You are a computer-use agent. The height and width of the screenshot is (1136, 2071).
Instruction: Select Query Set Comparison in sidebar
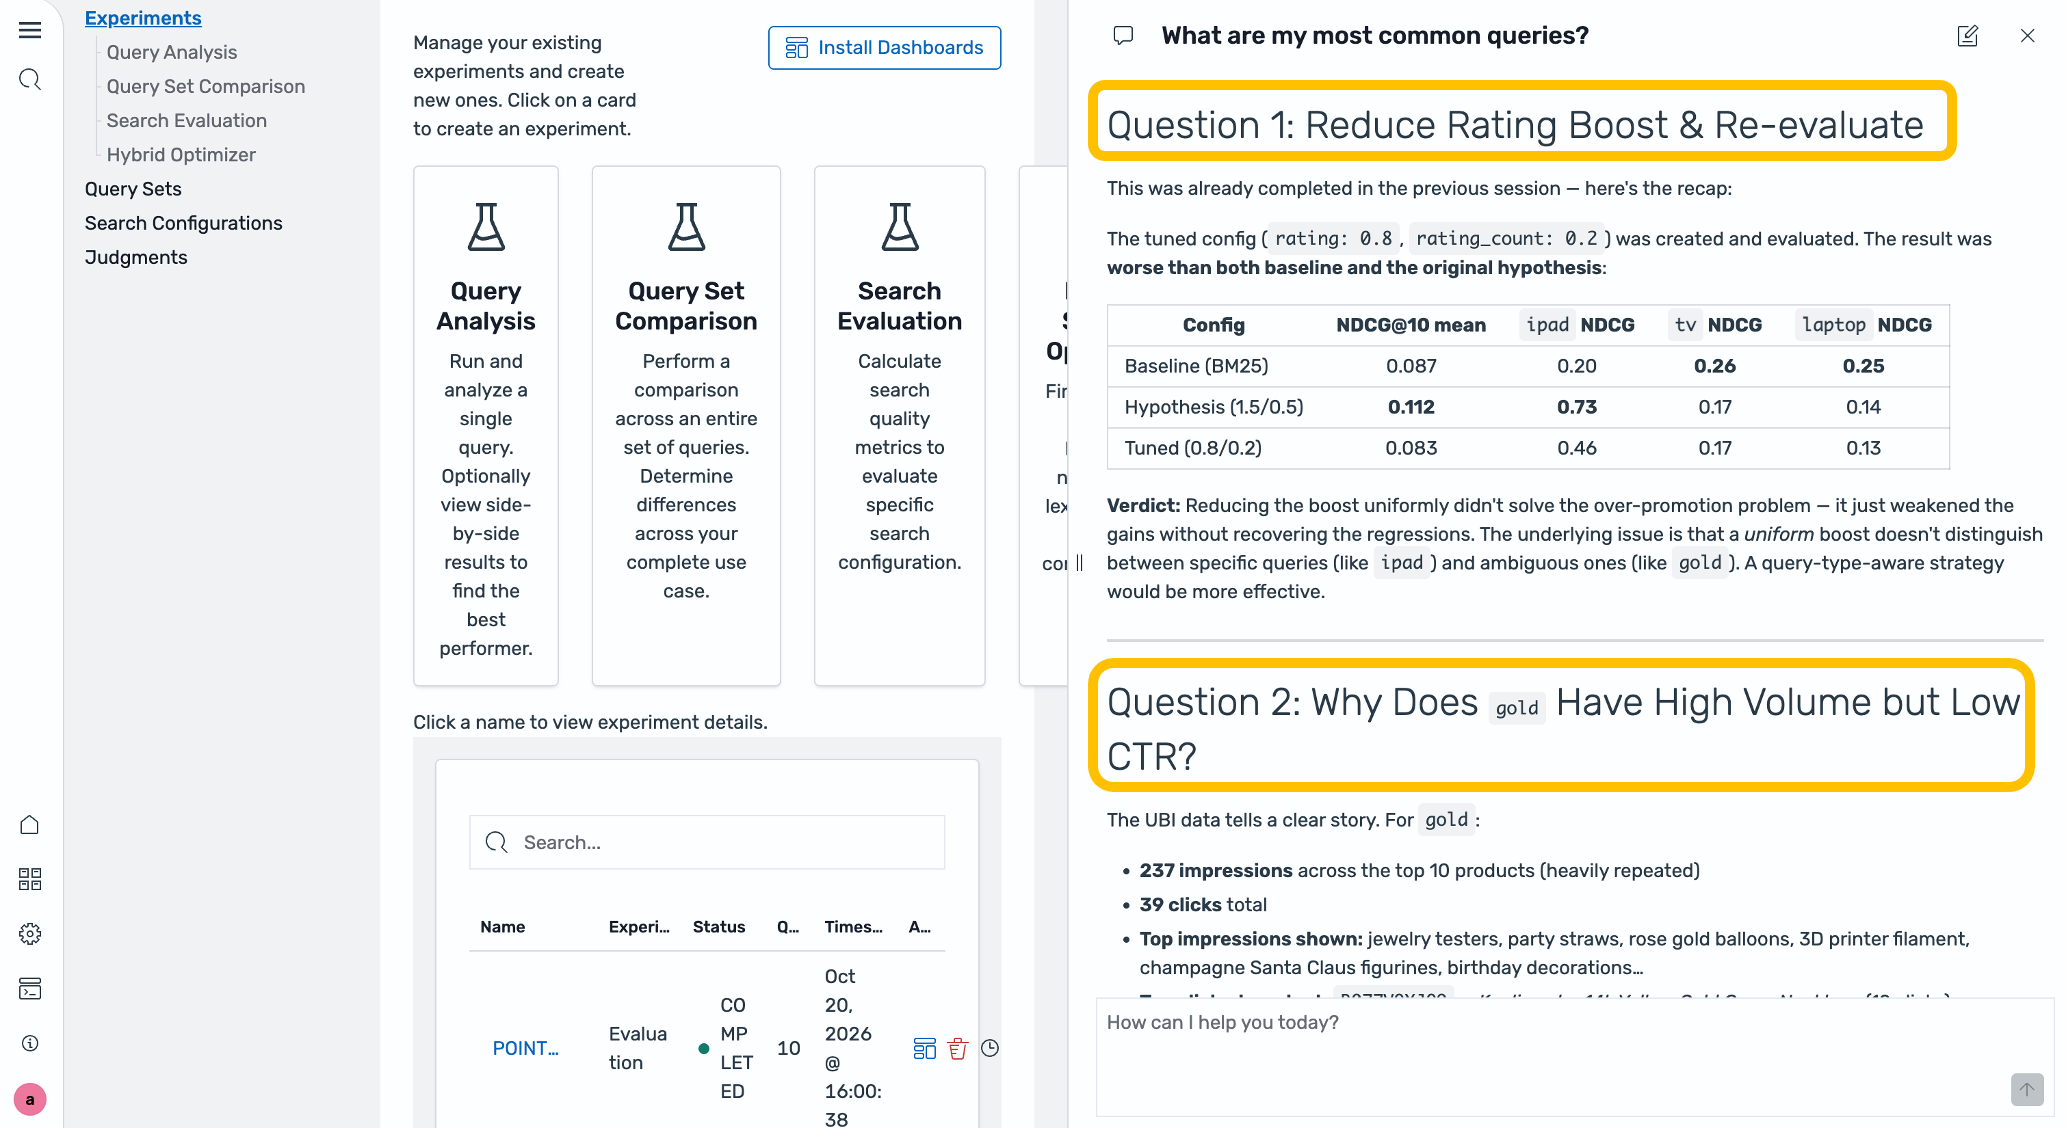[x=206, y=86]
